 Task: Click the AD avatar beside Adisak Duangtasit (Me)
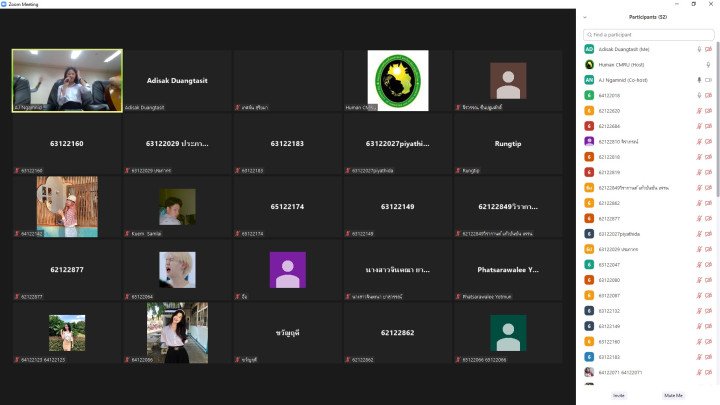point(589,49)
